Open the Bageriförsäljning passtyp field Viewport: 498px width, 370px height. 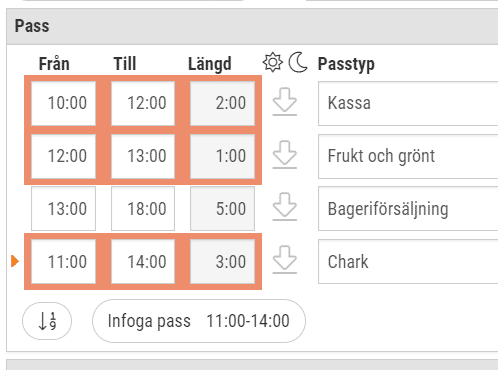pyautogui.click(x=408, y=209)
